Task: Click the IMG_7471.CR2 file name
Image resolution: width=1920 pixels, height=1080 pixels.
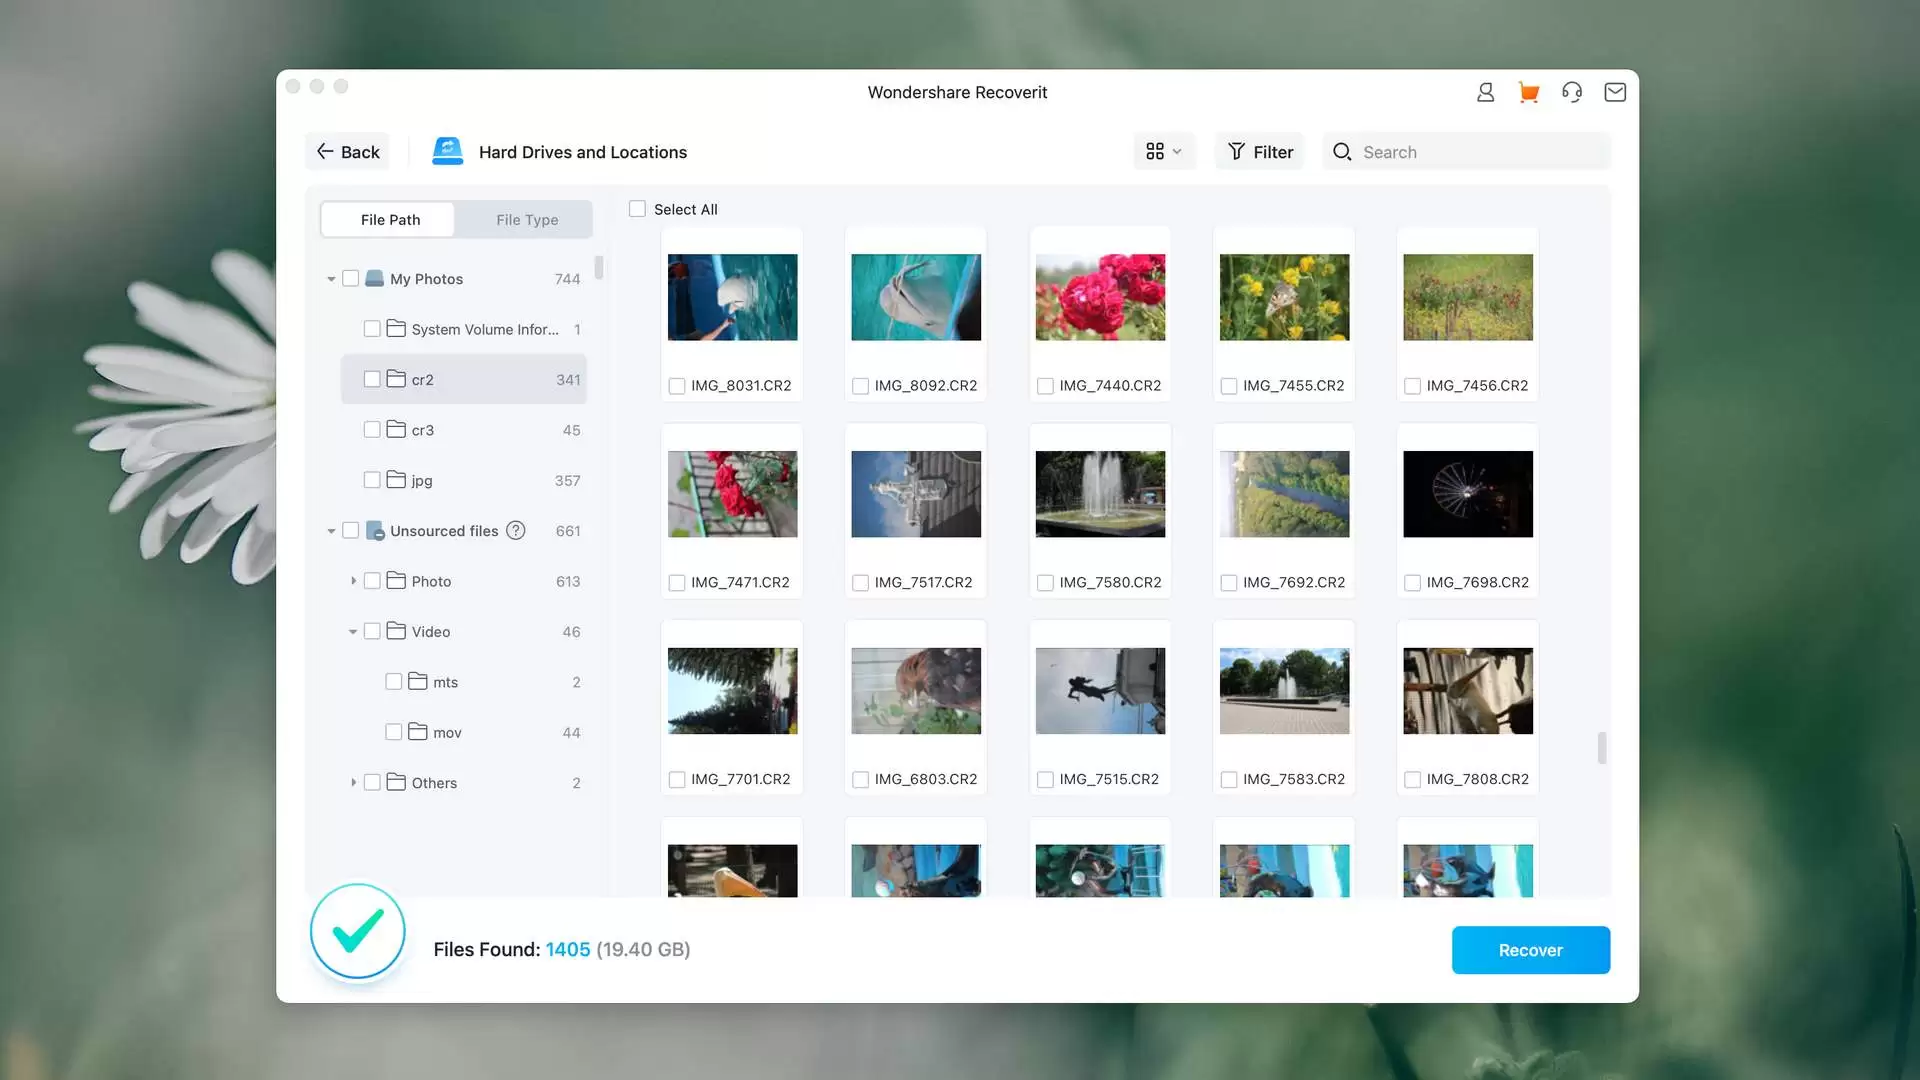Action: tap(740, 583)
